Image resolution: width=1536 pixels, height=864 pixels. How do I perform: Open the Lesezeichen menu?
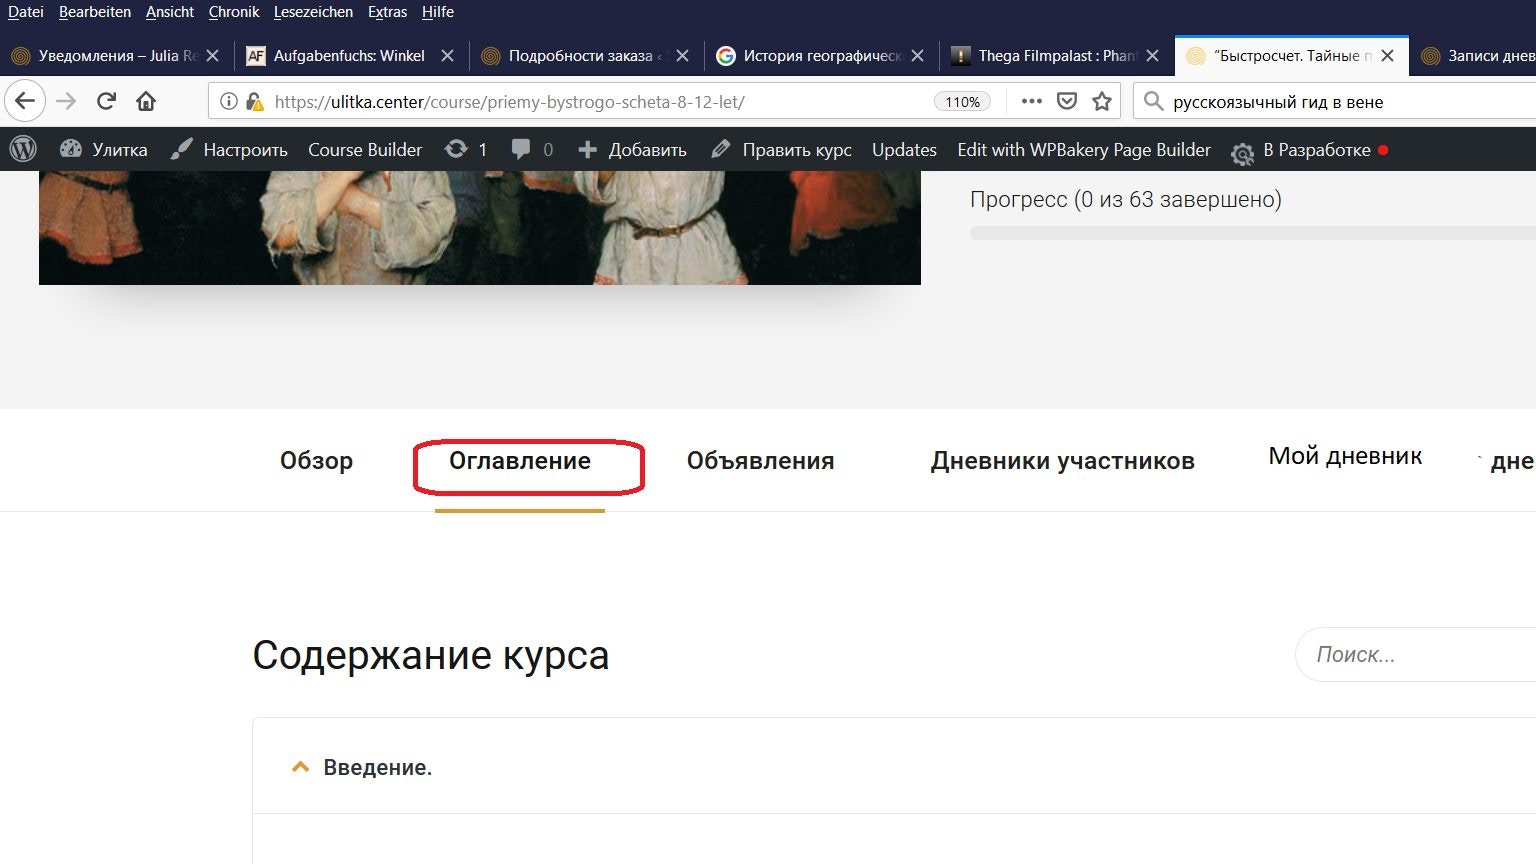pyautogui.click(x=313, y=12)
